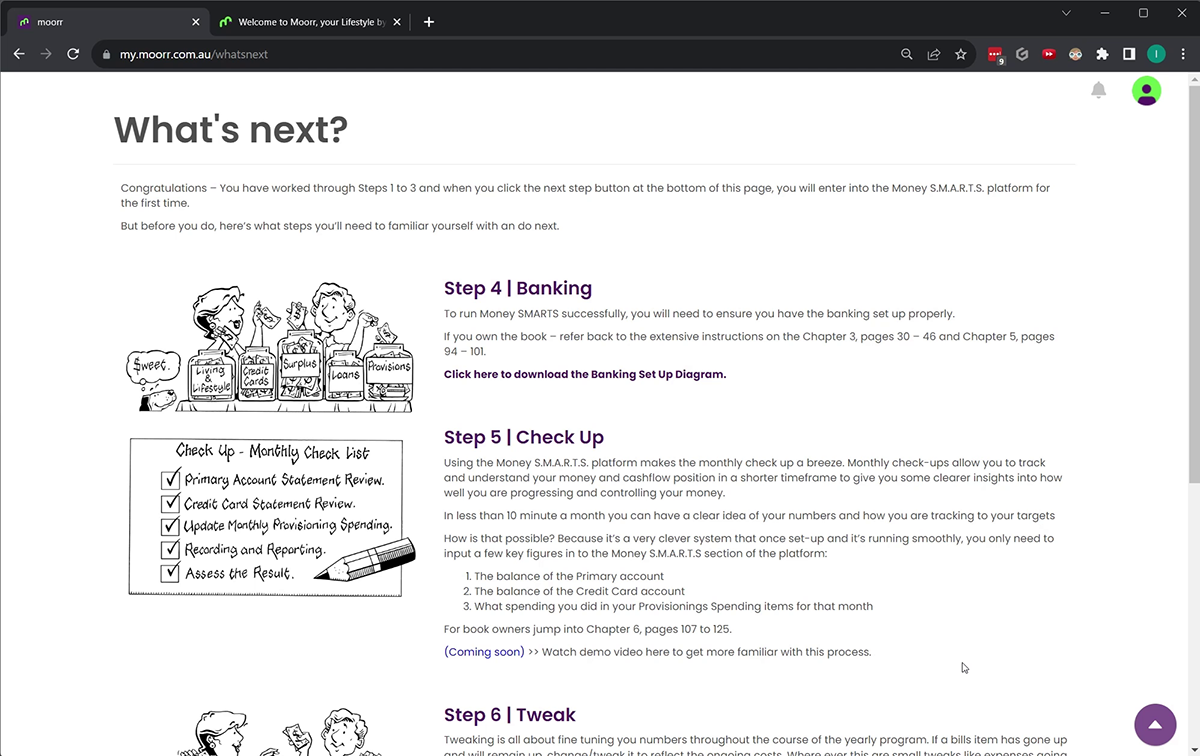Click the Monthly Check List illustration
Screen dimensions: 1200x756
click(272, 517)
